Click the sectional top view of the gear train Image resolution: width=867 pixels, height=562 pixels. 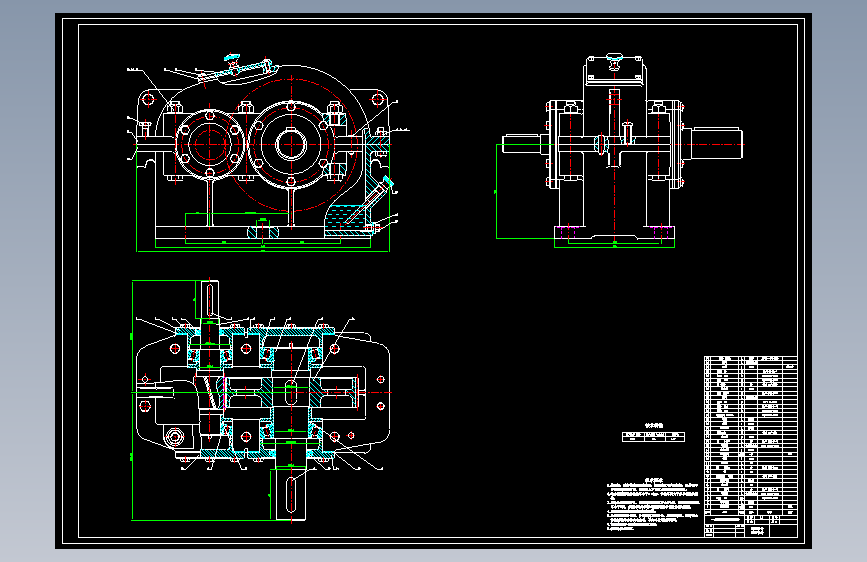click(x=261, y=400)
